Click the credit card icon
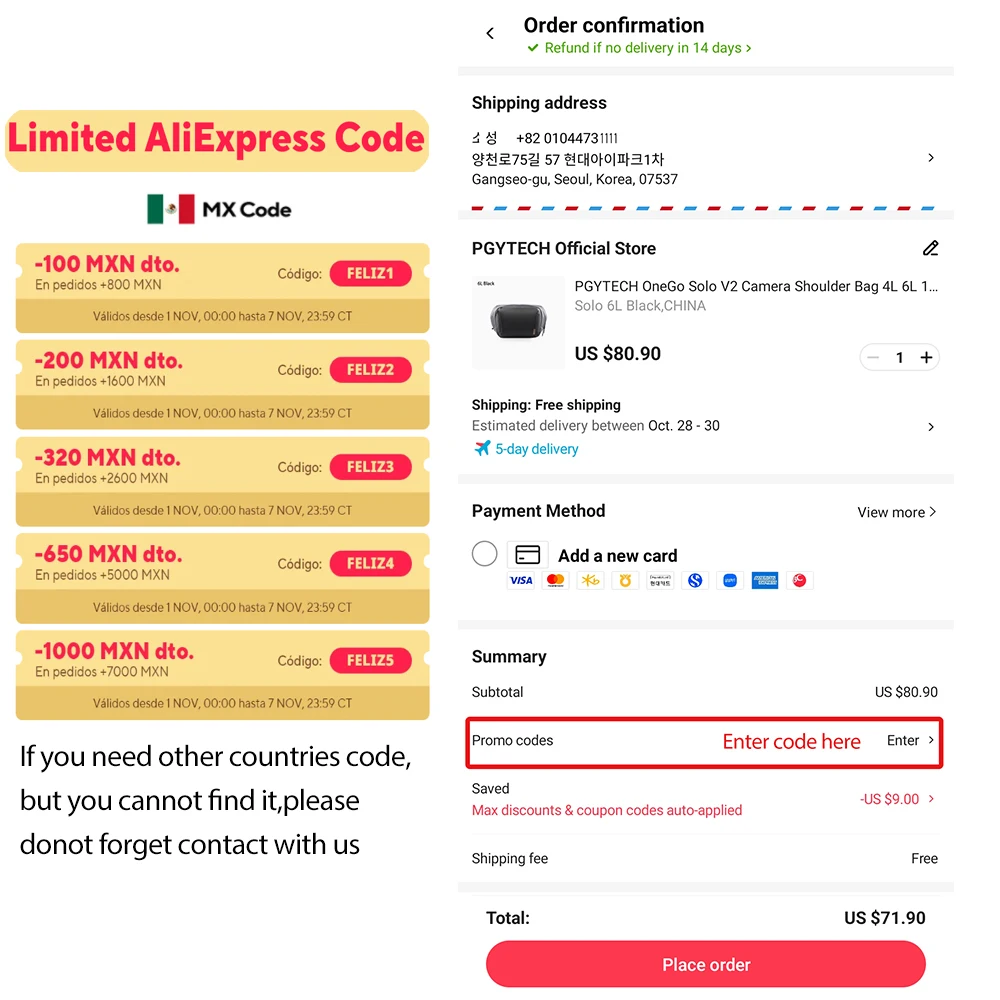This screenshot has width=1000, height=1000. (527, 554)
